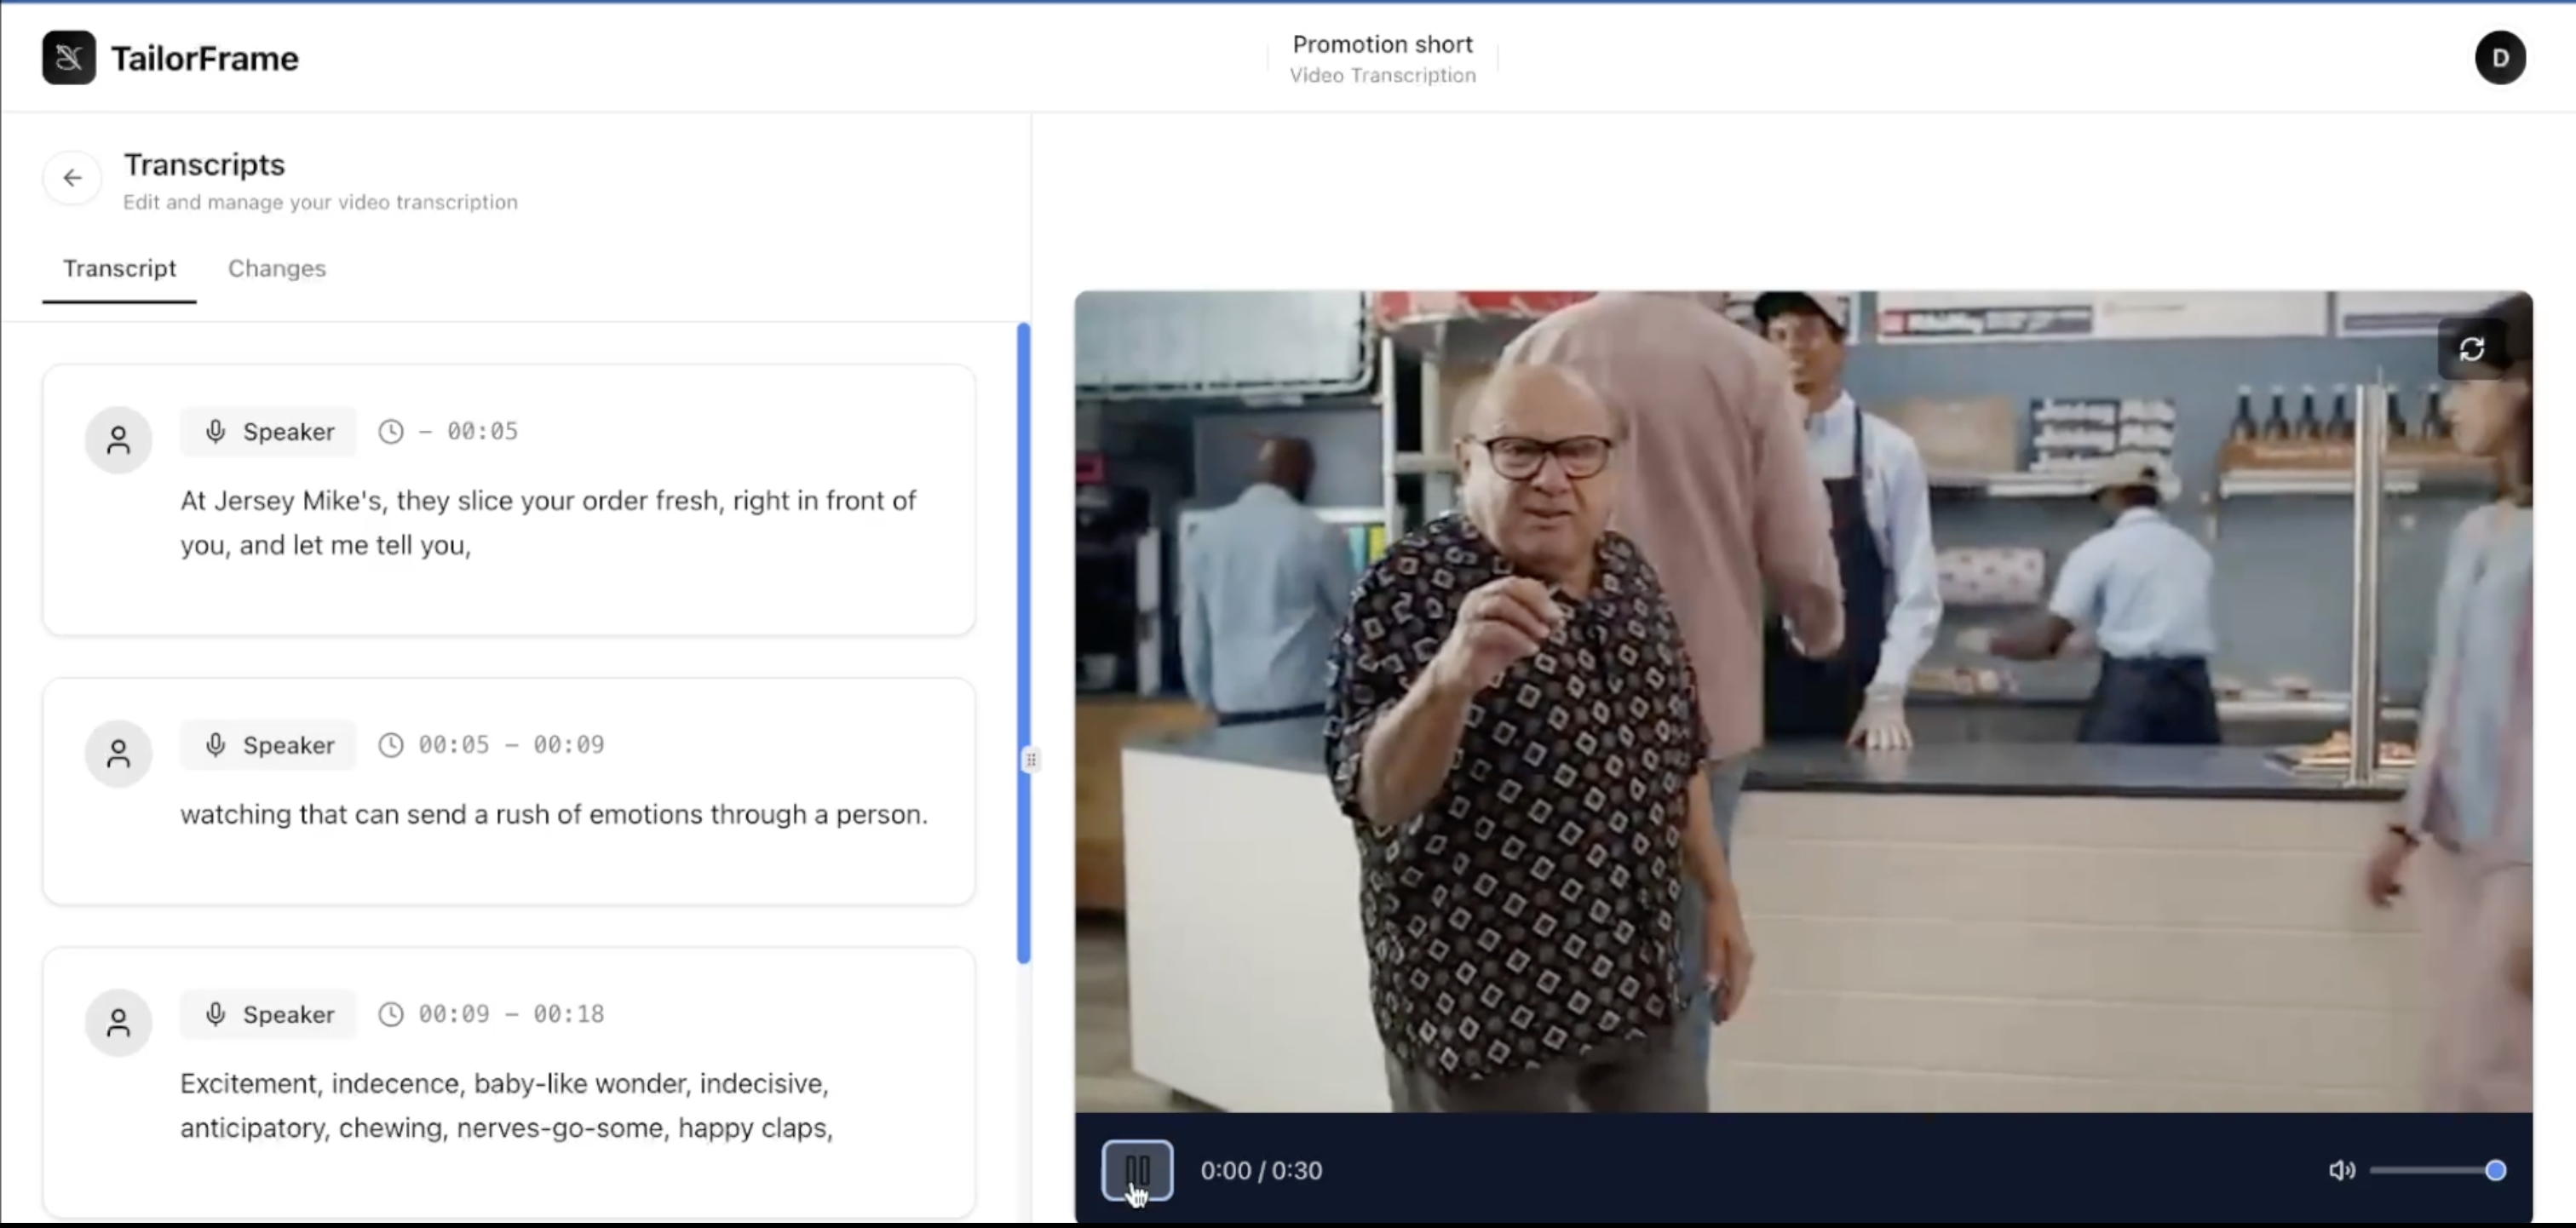Go back using the arrow button
This screenshot has height=1228, width=2576.
pos(72,178)
